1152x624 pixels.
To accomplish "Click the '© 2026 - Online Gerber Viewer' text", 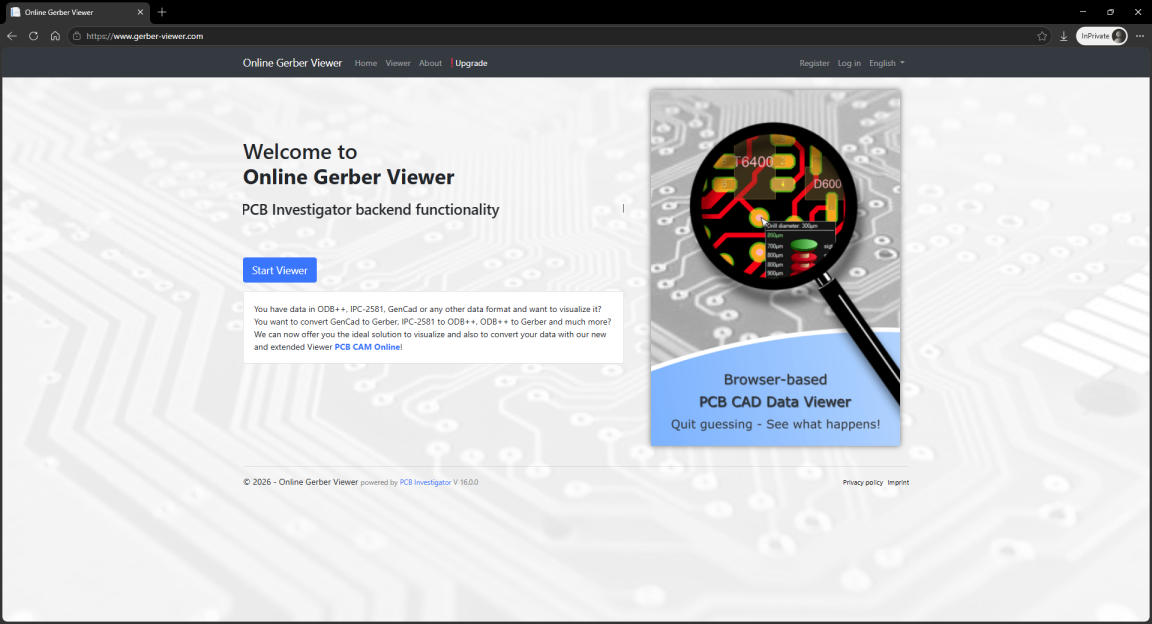I will point(300,482).
